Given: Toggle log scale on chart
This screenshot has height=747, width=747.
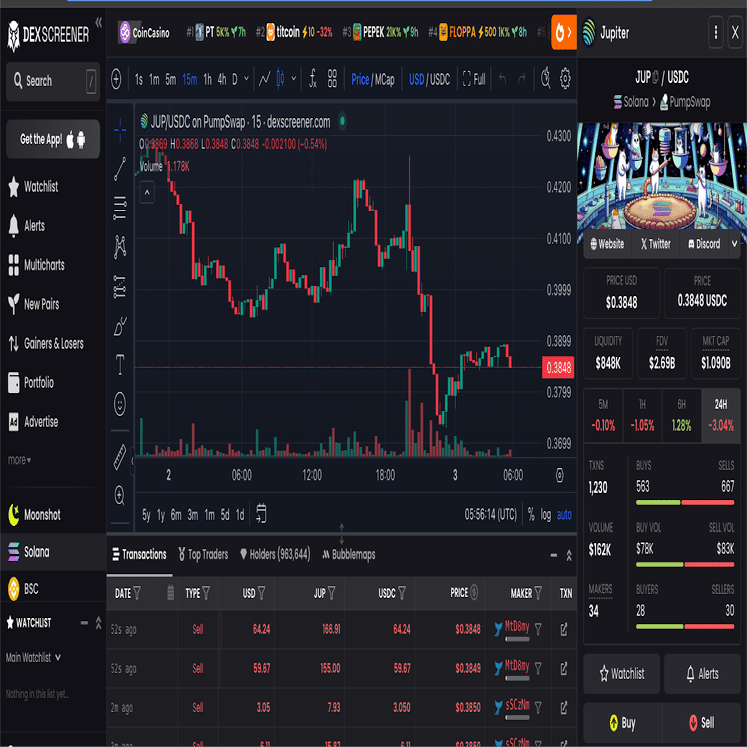Looking at the screenshot, I should pos(546,515).
